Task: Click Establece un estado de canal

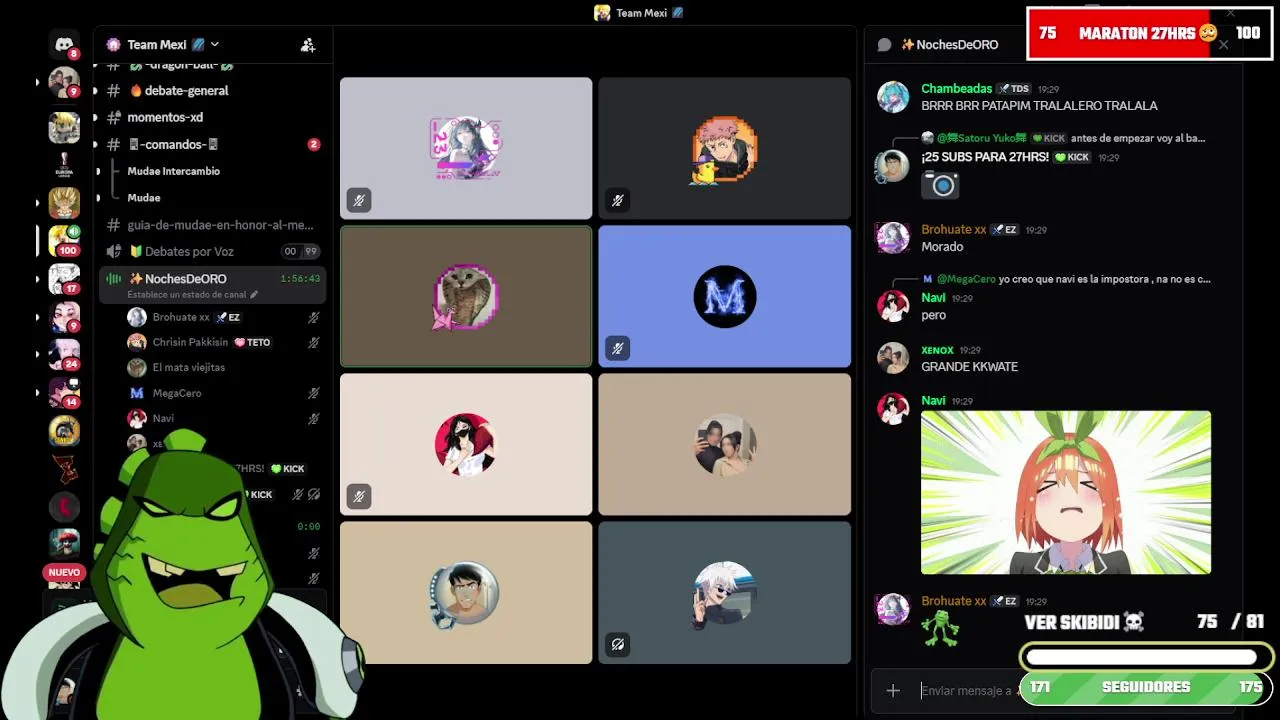Action: tap(192, 295)
